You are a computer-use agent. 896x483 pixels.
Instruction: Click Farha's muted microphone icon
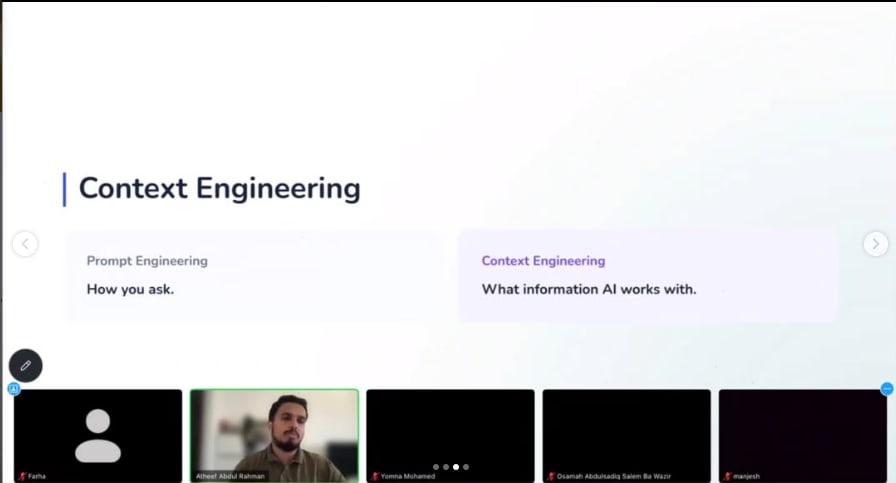click(23, 476)
